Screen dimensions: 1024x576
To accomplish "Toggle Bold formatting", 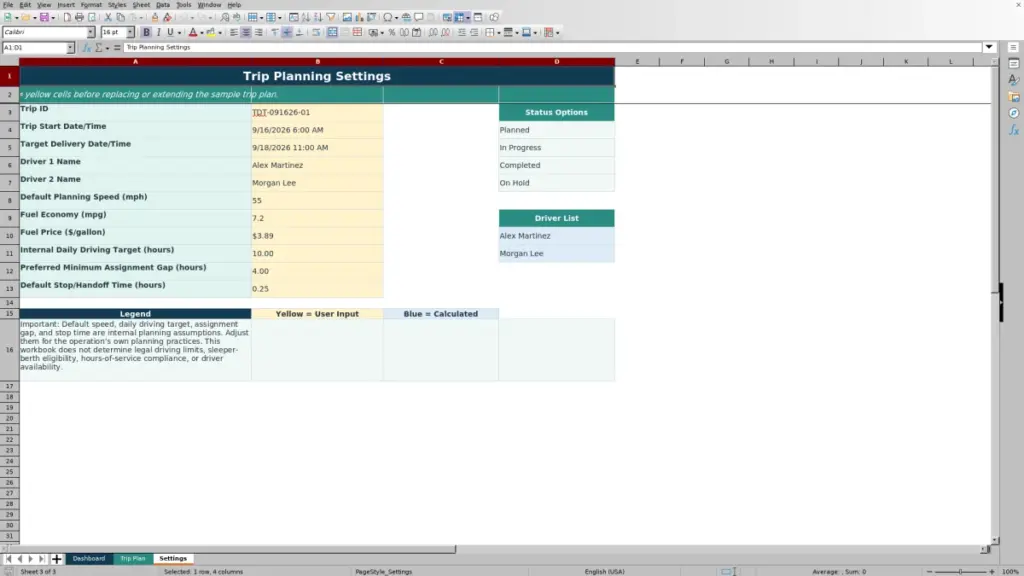I will click(146, 33).
